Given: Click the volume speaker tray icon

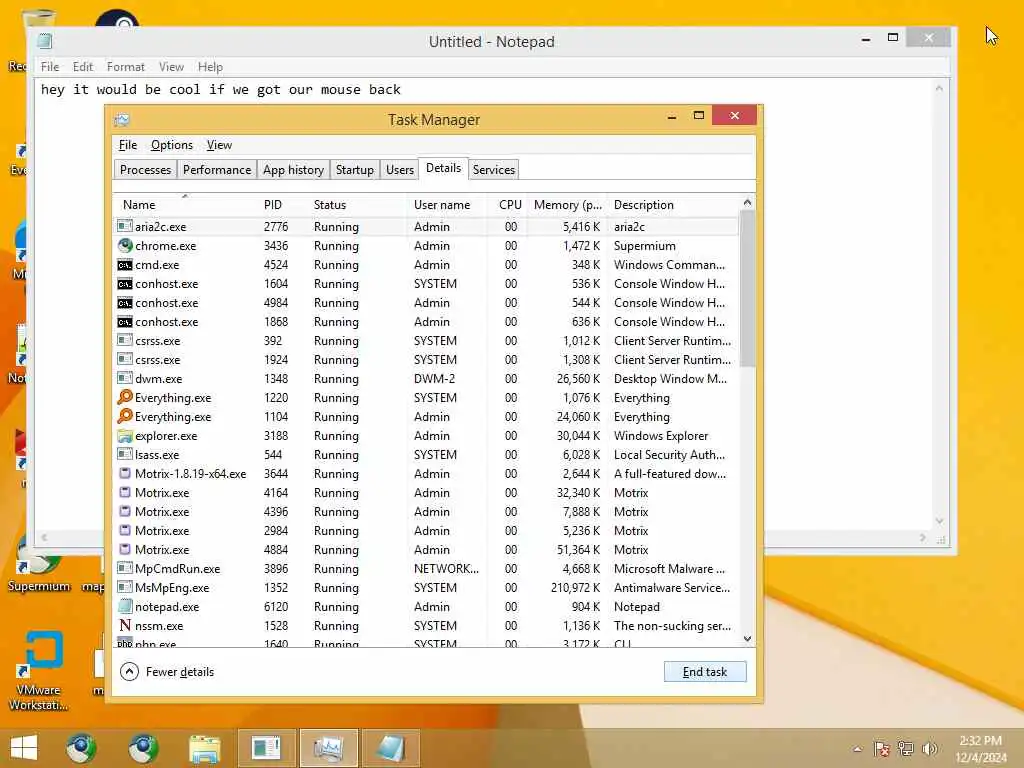Looking at the screenshot, I should tap(930, 748).
